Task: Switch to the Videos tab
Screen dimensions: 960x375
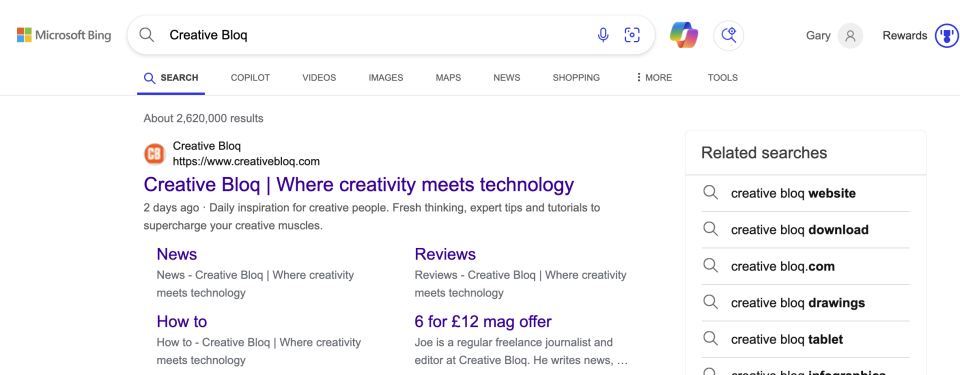Action: click(x=319, y=78)
